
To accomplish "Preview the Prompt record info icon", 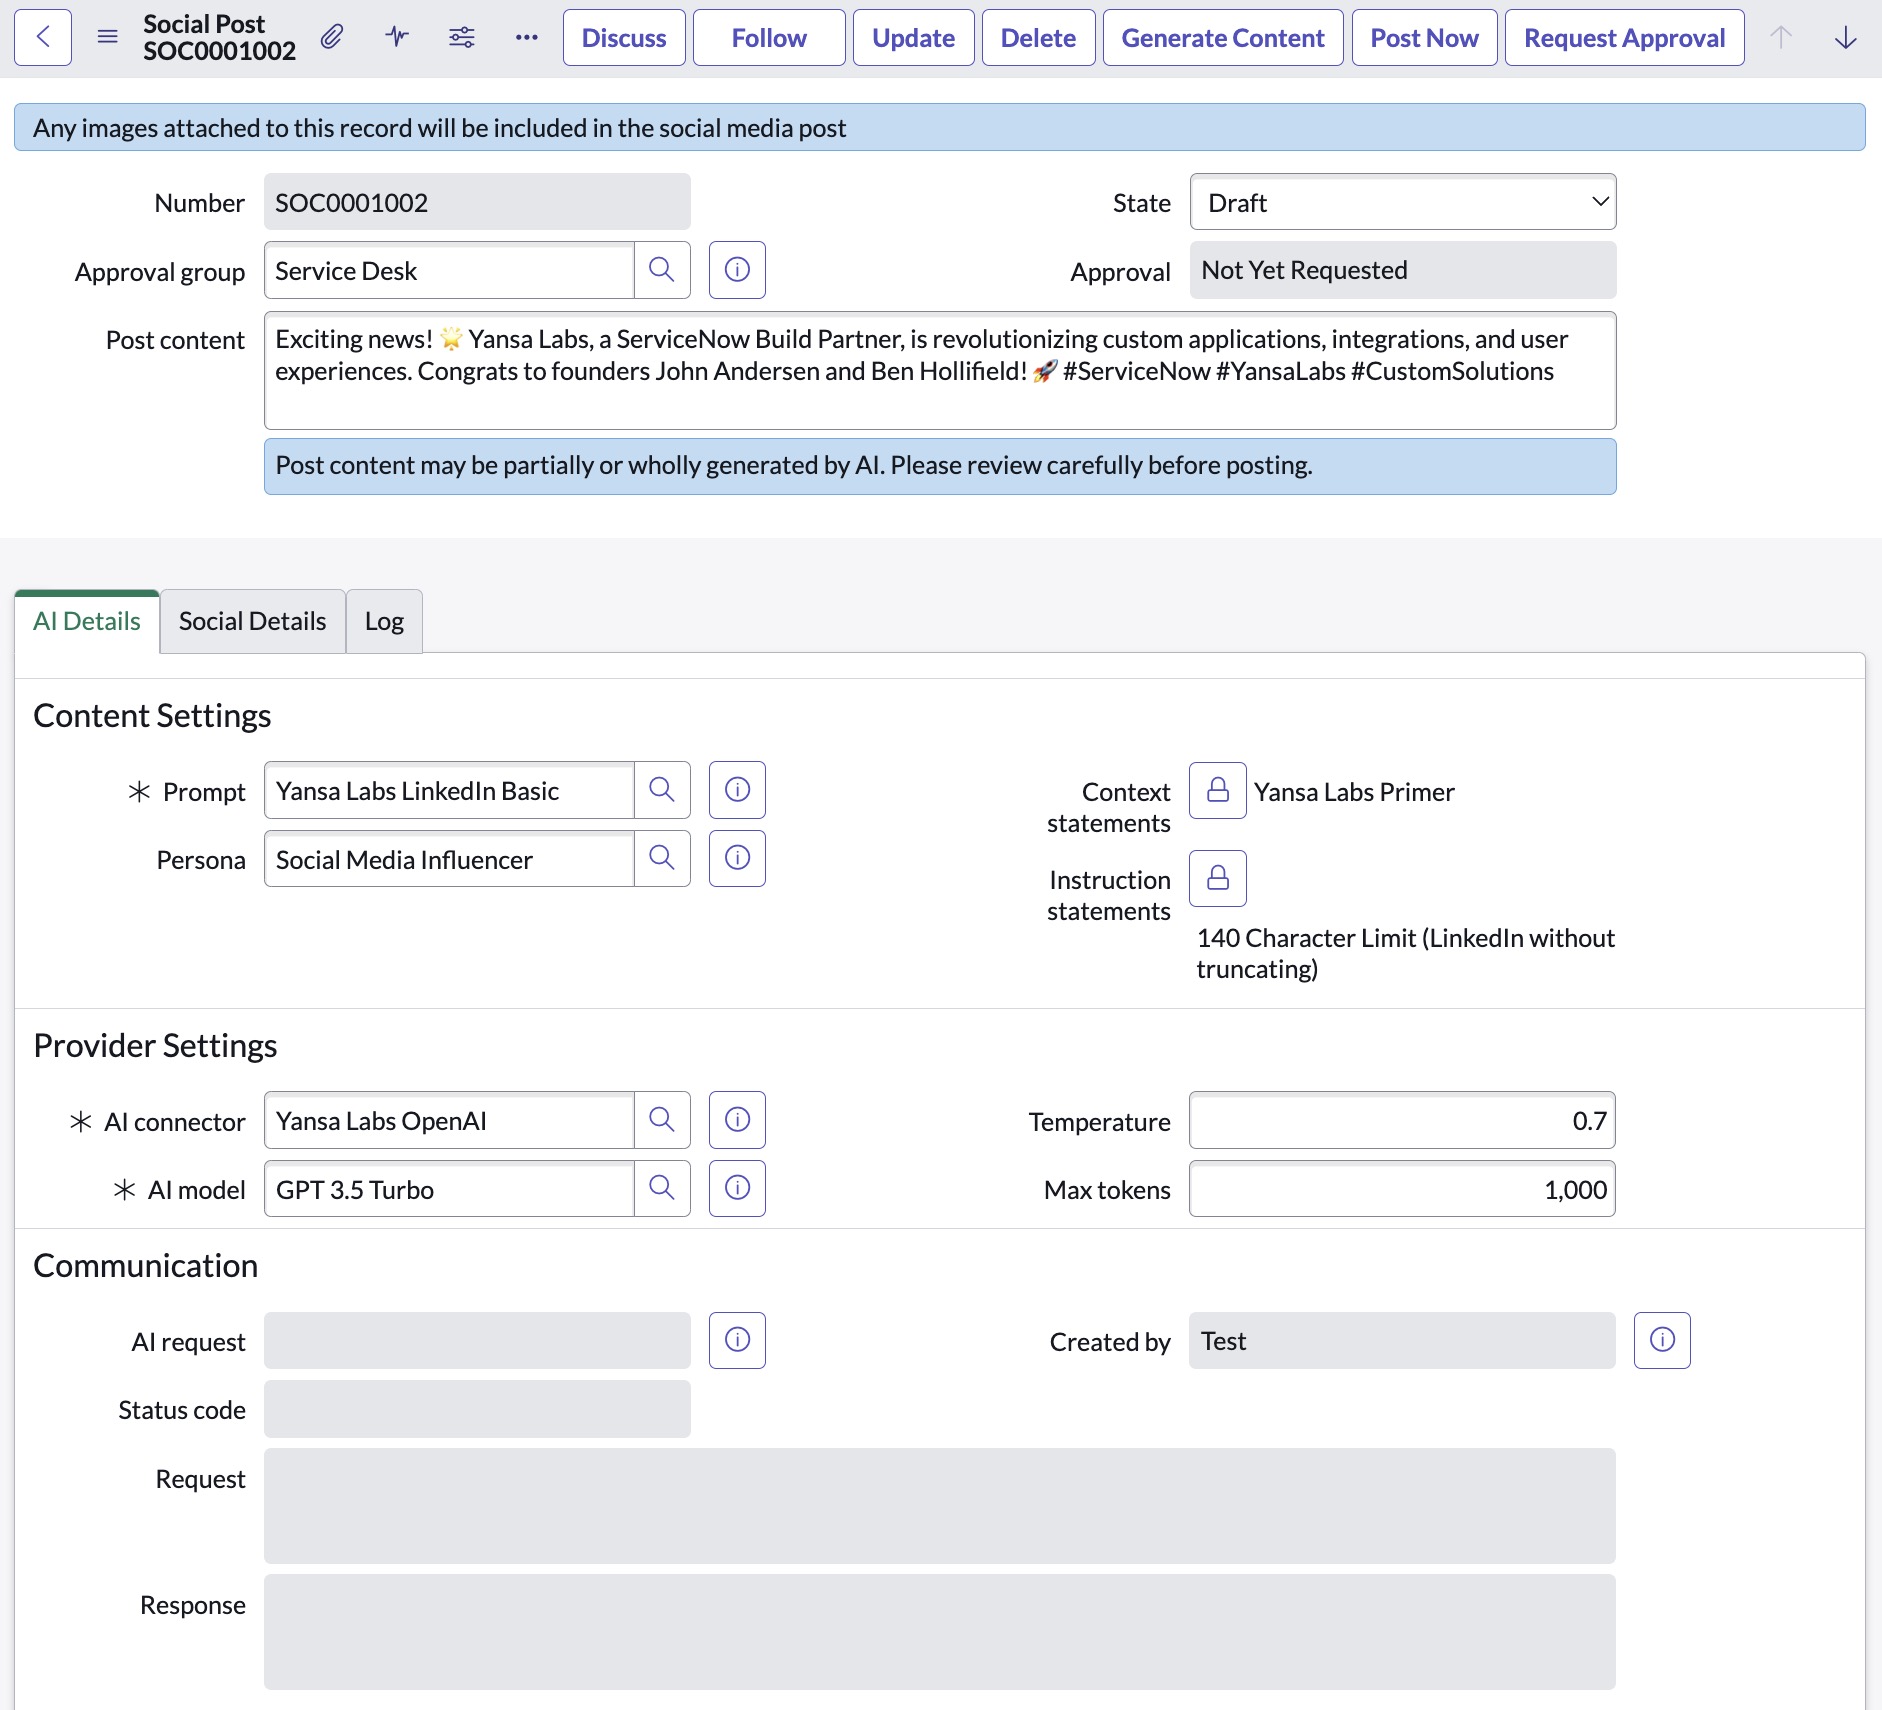I will (737, 790).
